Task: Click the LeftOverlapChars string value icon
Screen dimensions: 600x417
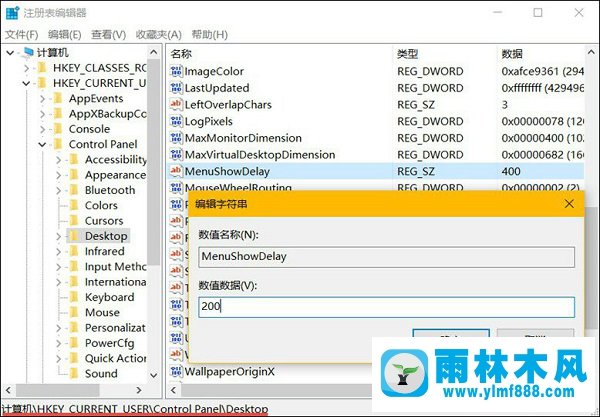Action: click(x=176, y=104)
